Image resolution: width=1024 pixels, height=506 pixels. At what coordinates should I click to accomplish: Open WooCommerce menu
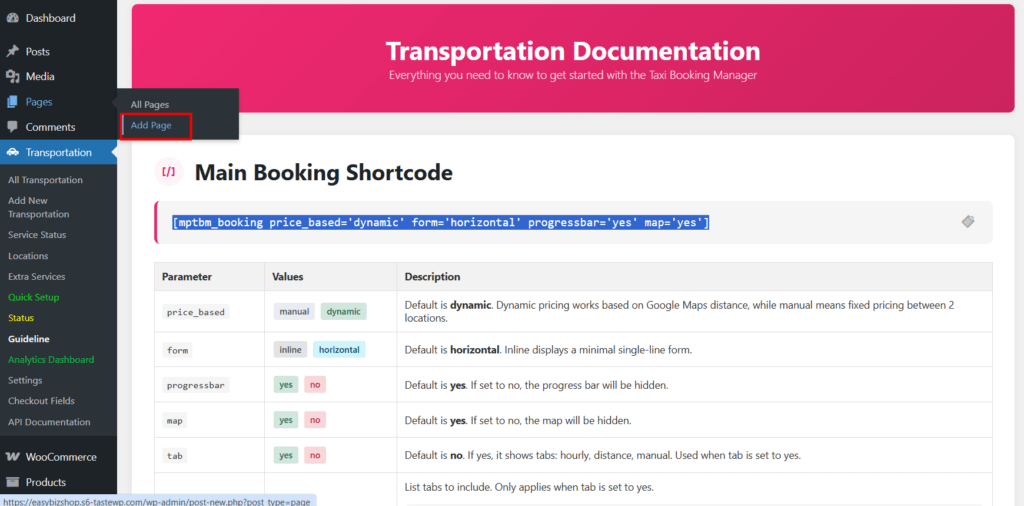pyautogui.click(x=59, y=457)
